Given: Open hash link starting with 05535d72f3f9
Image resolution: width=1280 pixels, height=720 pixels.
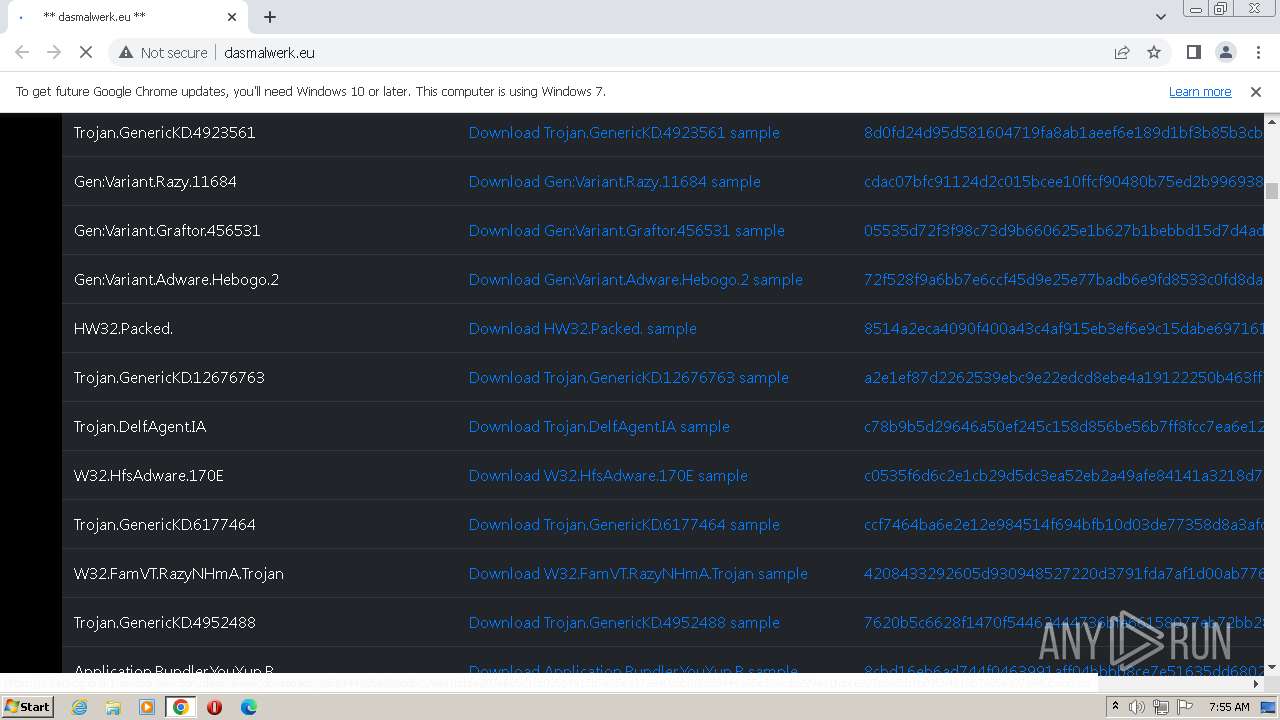Looking at the screenshot, I should (1063, 230).
